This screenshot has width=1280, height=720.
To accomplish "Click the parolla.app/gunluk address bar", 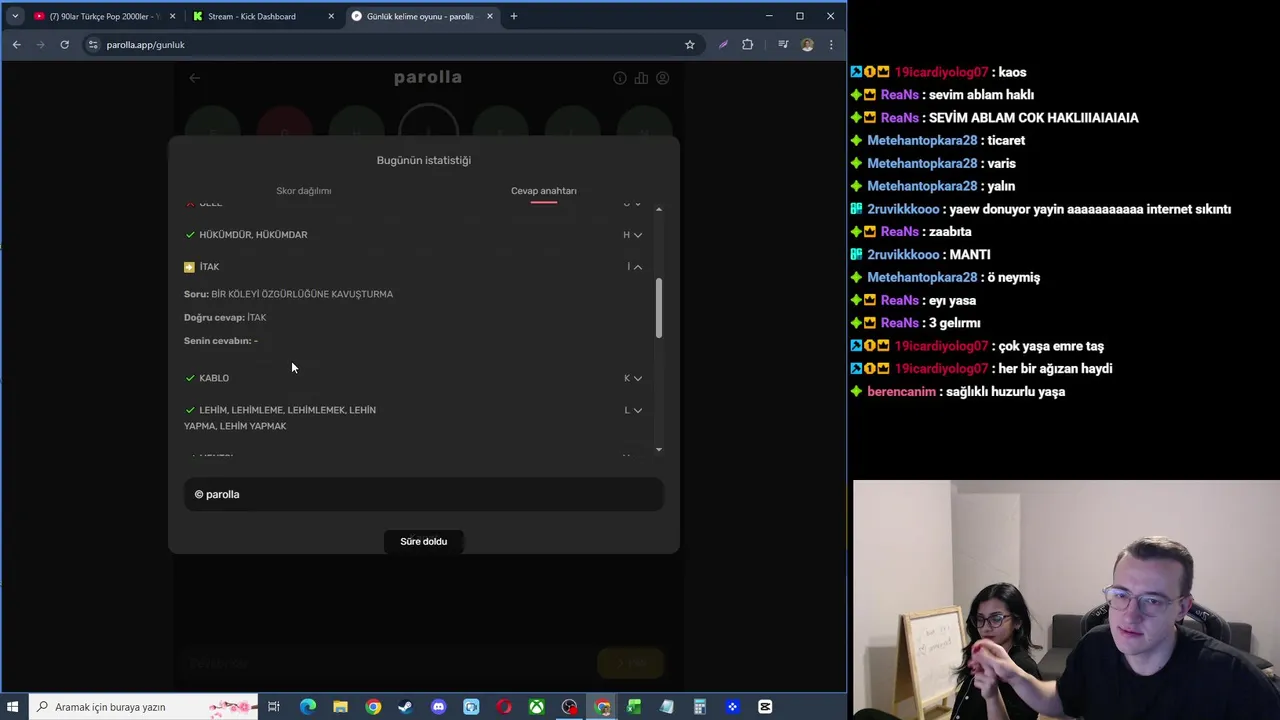I will (x=380, y=44).
